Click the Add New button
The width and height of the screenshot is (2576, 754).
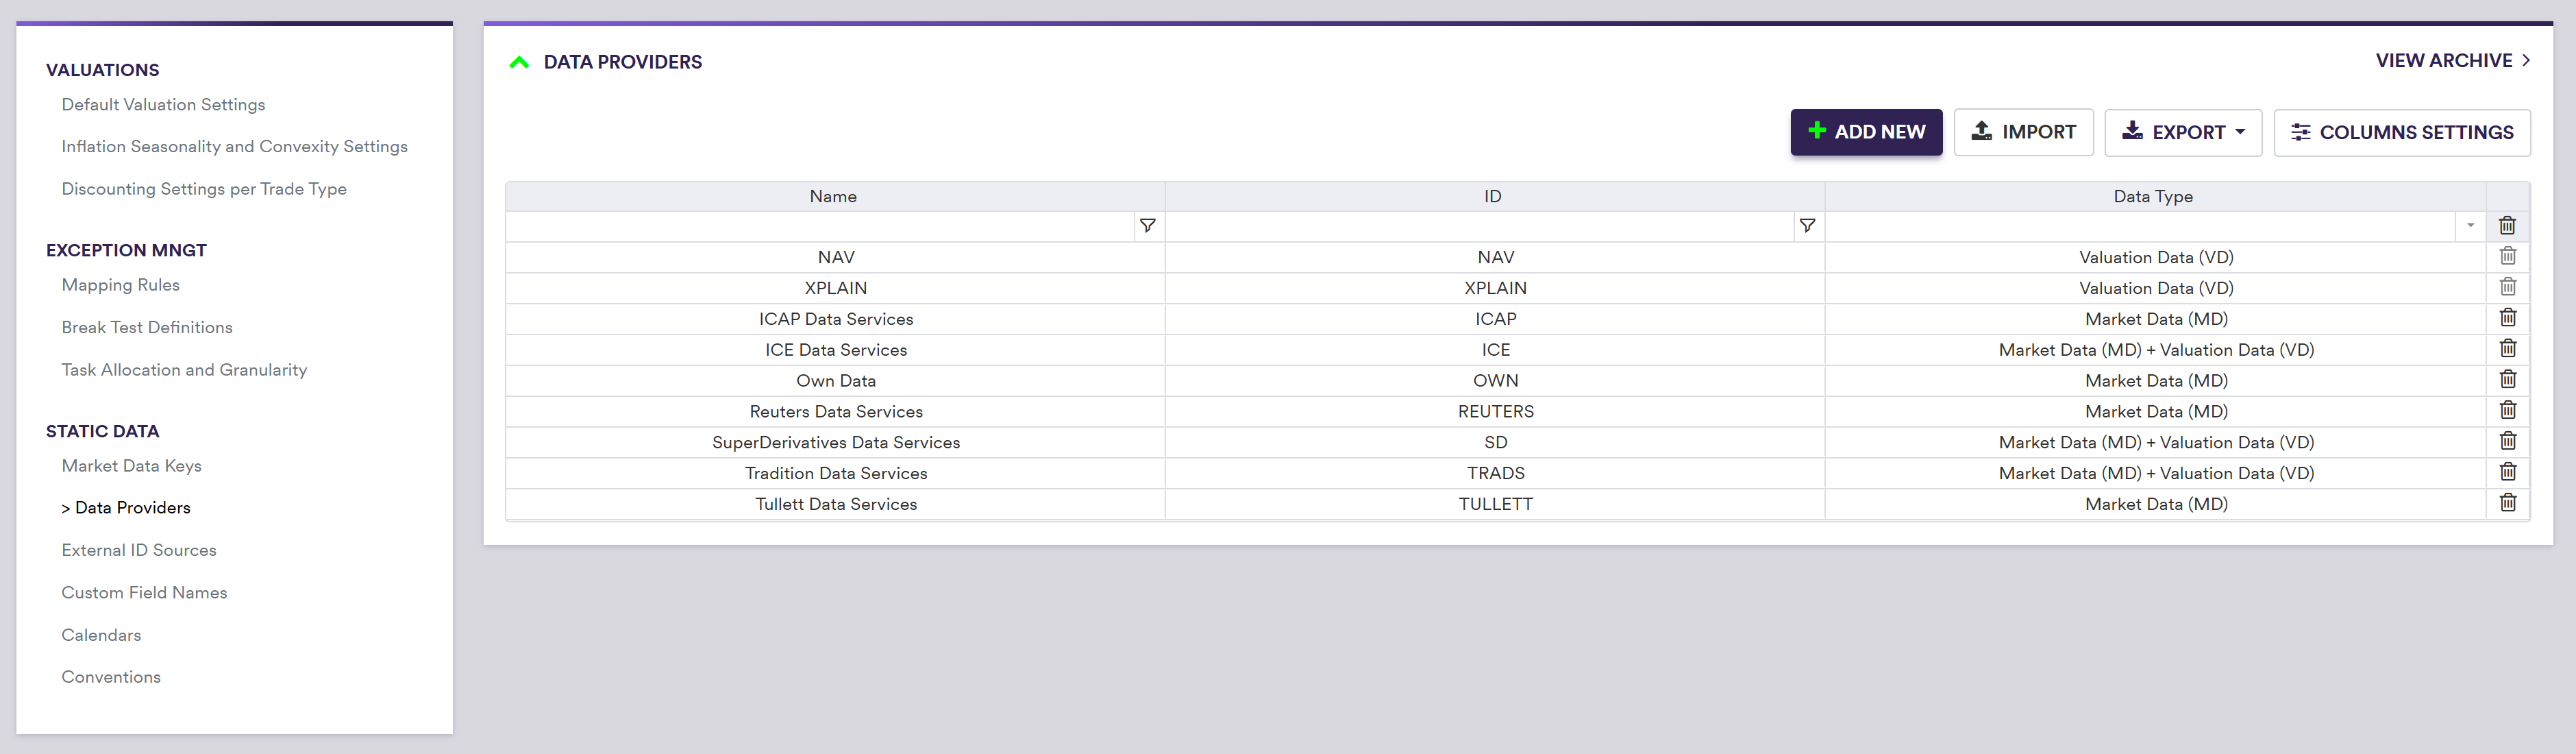(1865, 132)
